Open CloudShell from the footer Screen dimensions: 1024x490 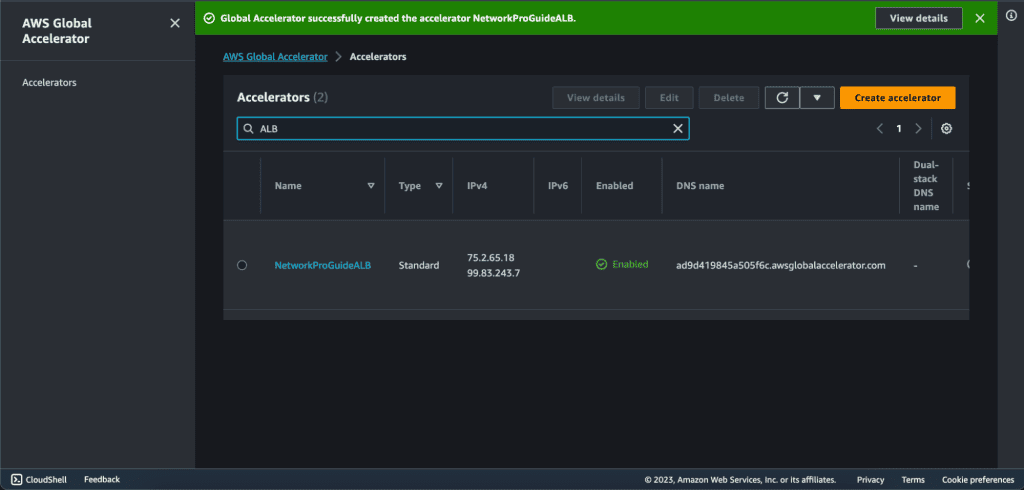click(x=39, y=480)
